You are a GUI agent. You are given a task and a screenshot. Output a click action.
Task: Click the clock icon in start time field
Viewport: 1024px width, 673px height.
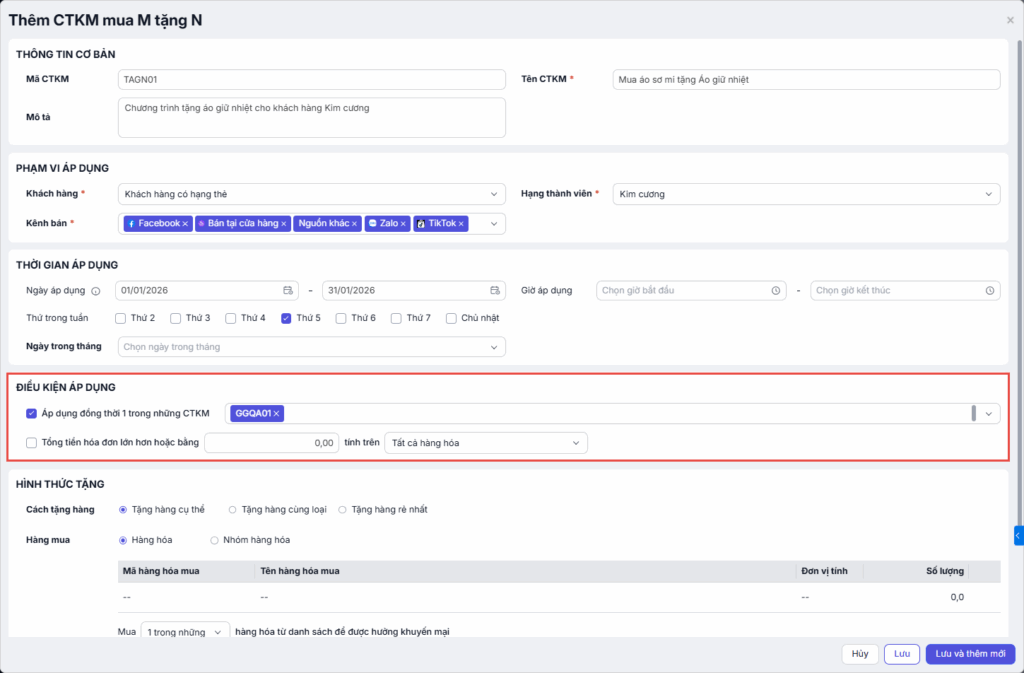coord(776,291)
